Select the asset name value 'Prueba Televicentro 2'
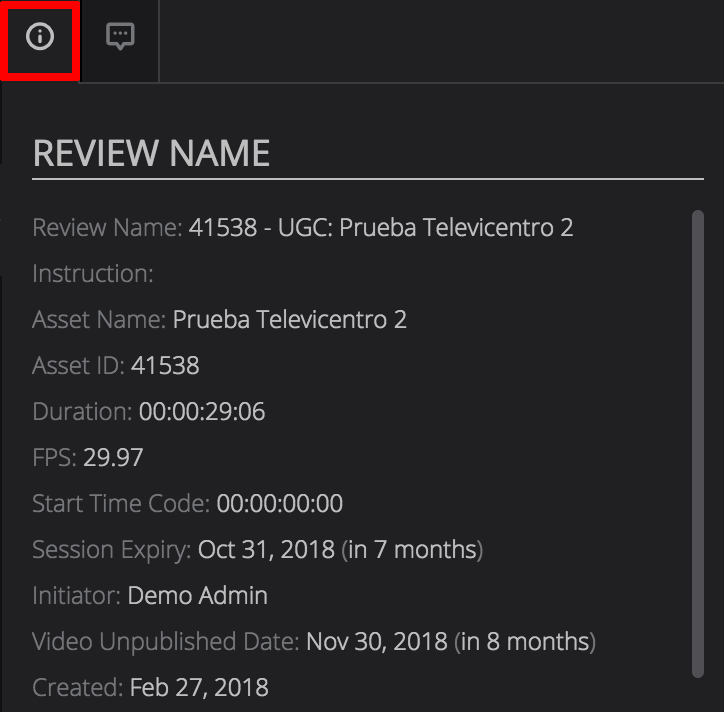Viewport: 724px width, 712px height. point(289,320)
